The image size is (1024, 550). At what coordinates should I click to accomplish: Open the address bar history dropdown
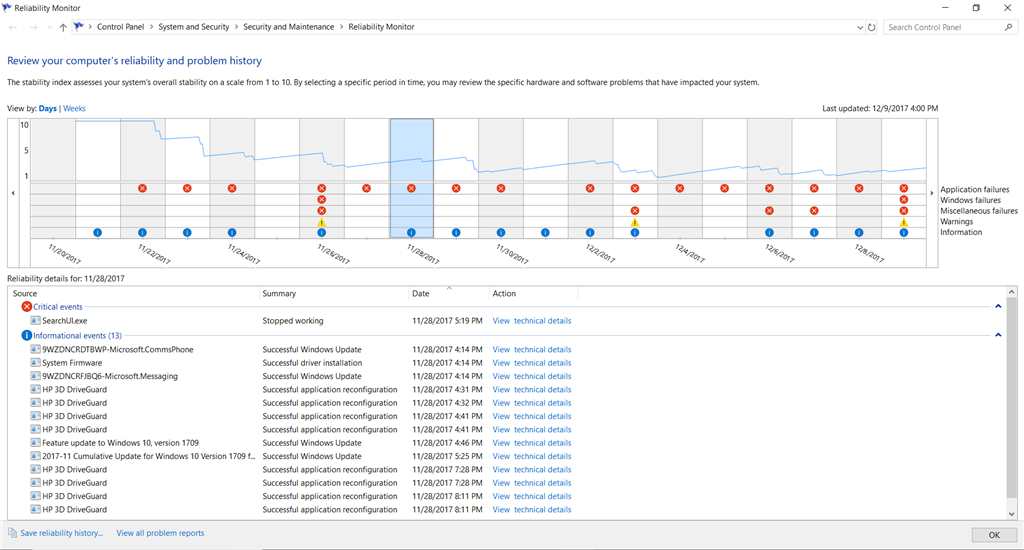859,27
